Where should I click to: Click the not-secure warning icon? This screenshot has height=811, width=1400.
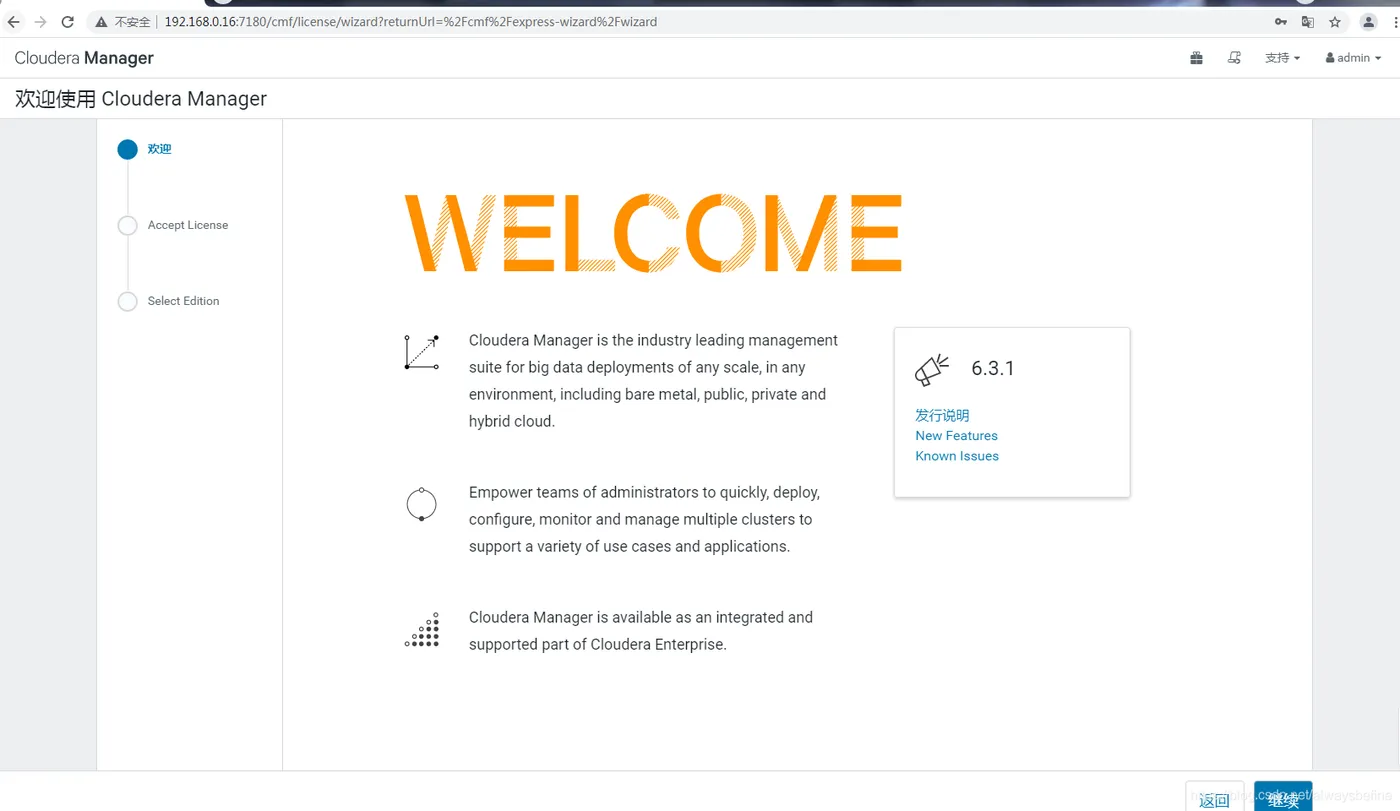point(102,21)
